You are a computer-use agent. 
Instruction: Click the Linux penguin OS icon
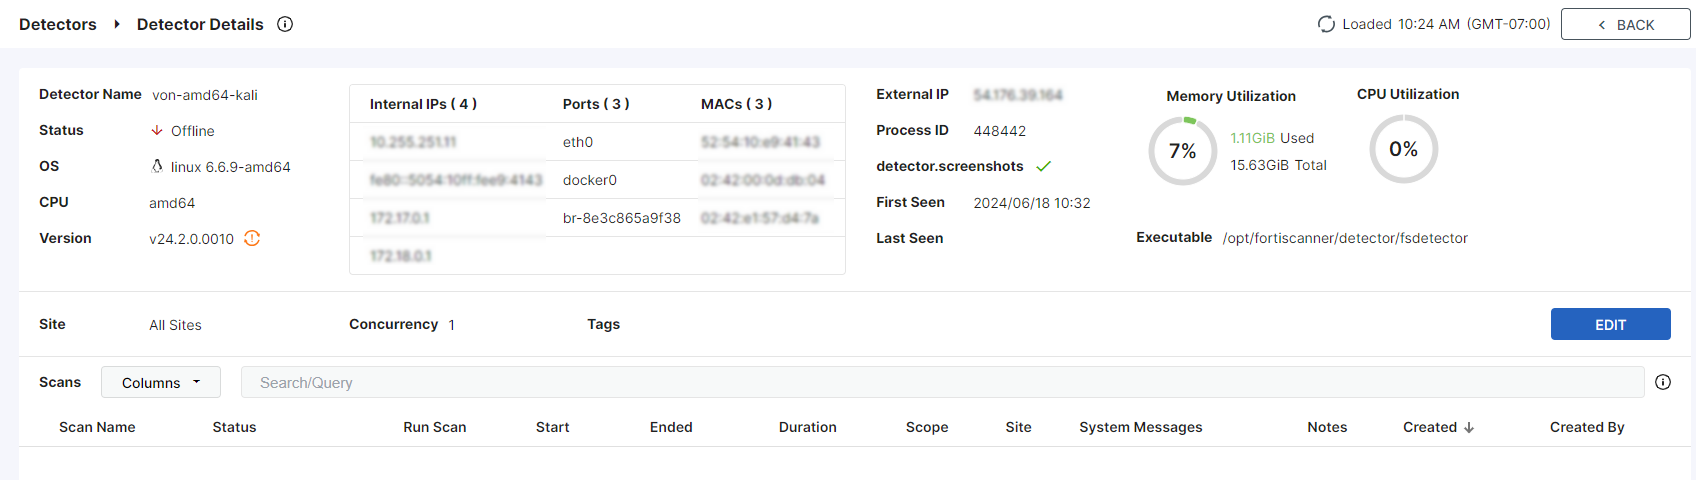tap(157, 166)
